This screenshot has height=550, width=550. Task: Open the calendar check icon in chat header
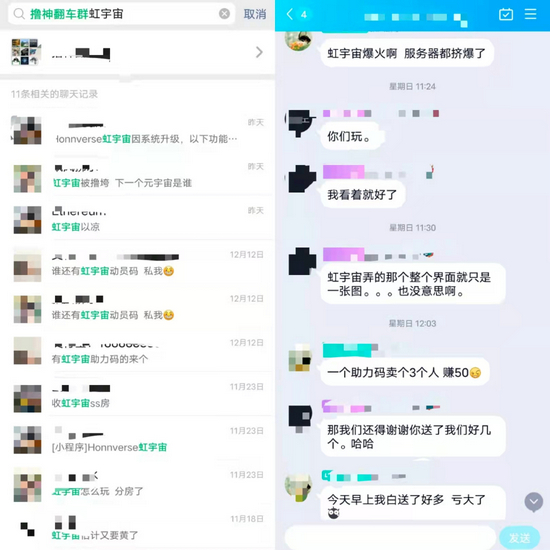click(506, 14)
